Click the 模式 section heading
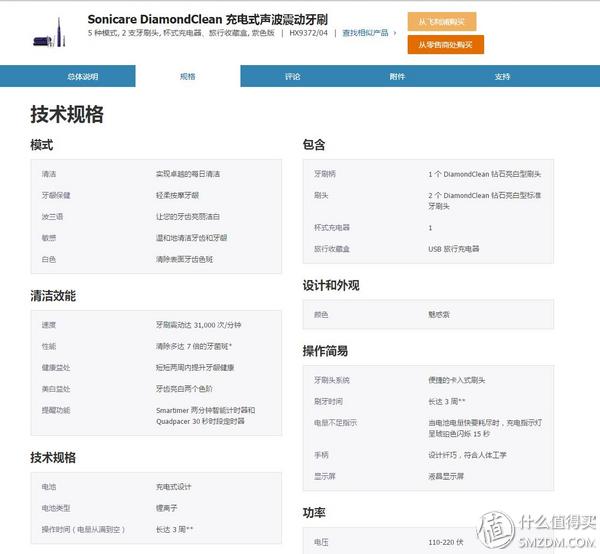Screen dimensions: 600x554 click(42, 145)
